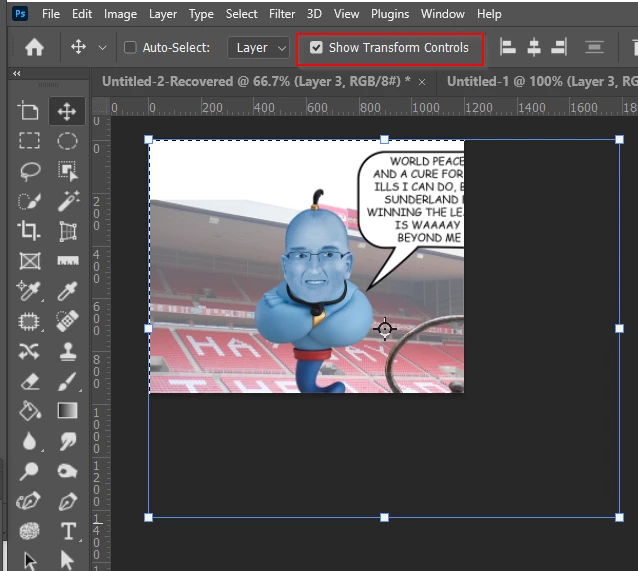Click the distribute vertically icon
The height and width of the screenshot is (571, 638).
594,47
